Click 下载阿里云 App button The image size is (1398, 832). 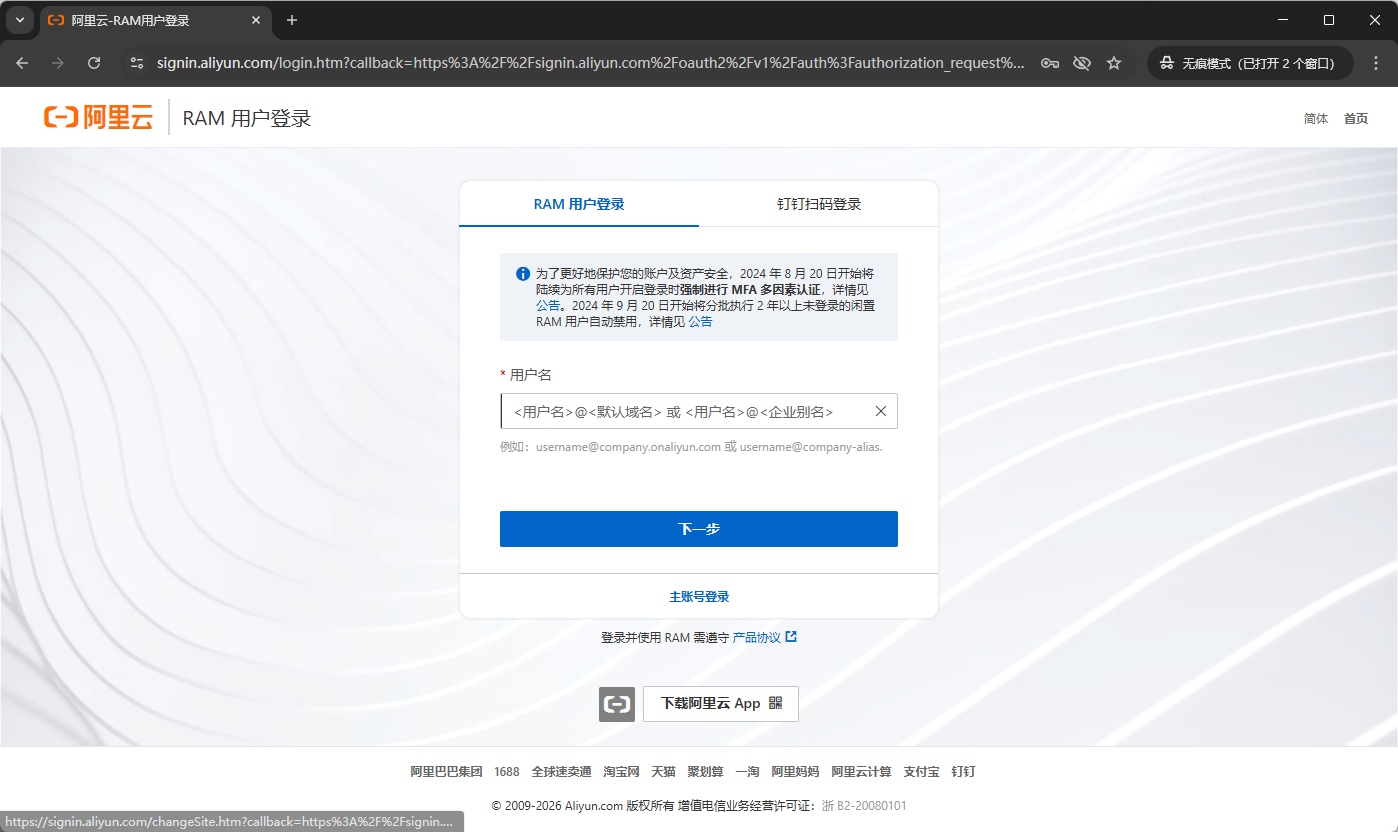click(x=720, y=704)
